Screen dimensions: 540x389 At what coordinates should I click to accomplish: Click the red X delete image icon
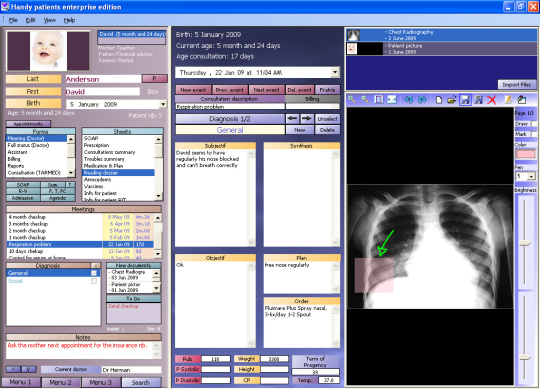[x=492, y=100]
